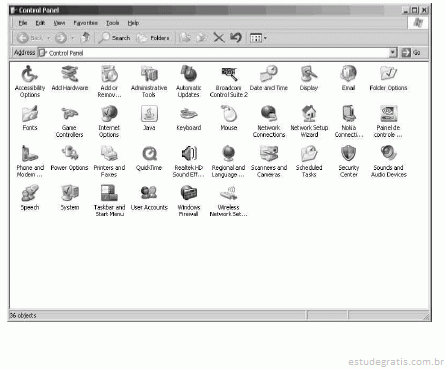Open the Favorites menu
This screenshot has width=445, height=369.
point(86,23)
